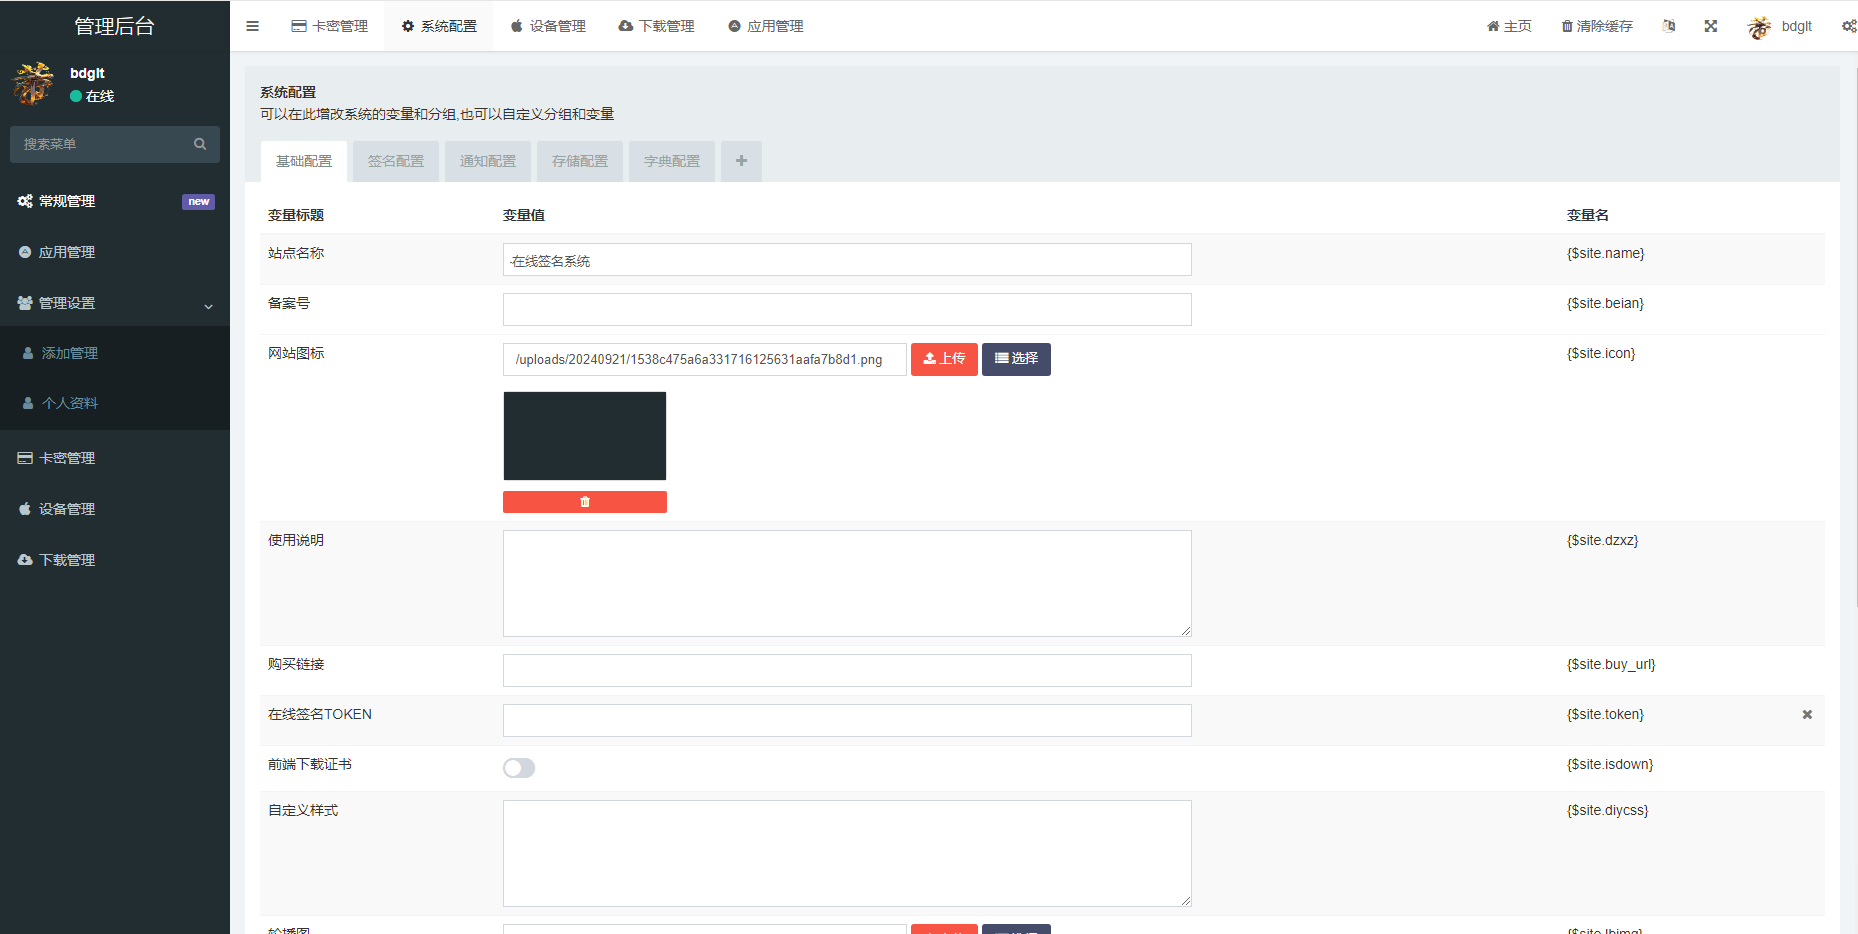
Task: Click the plus tab to add a group
Action: (741, 161)
